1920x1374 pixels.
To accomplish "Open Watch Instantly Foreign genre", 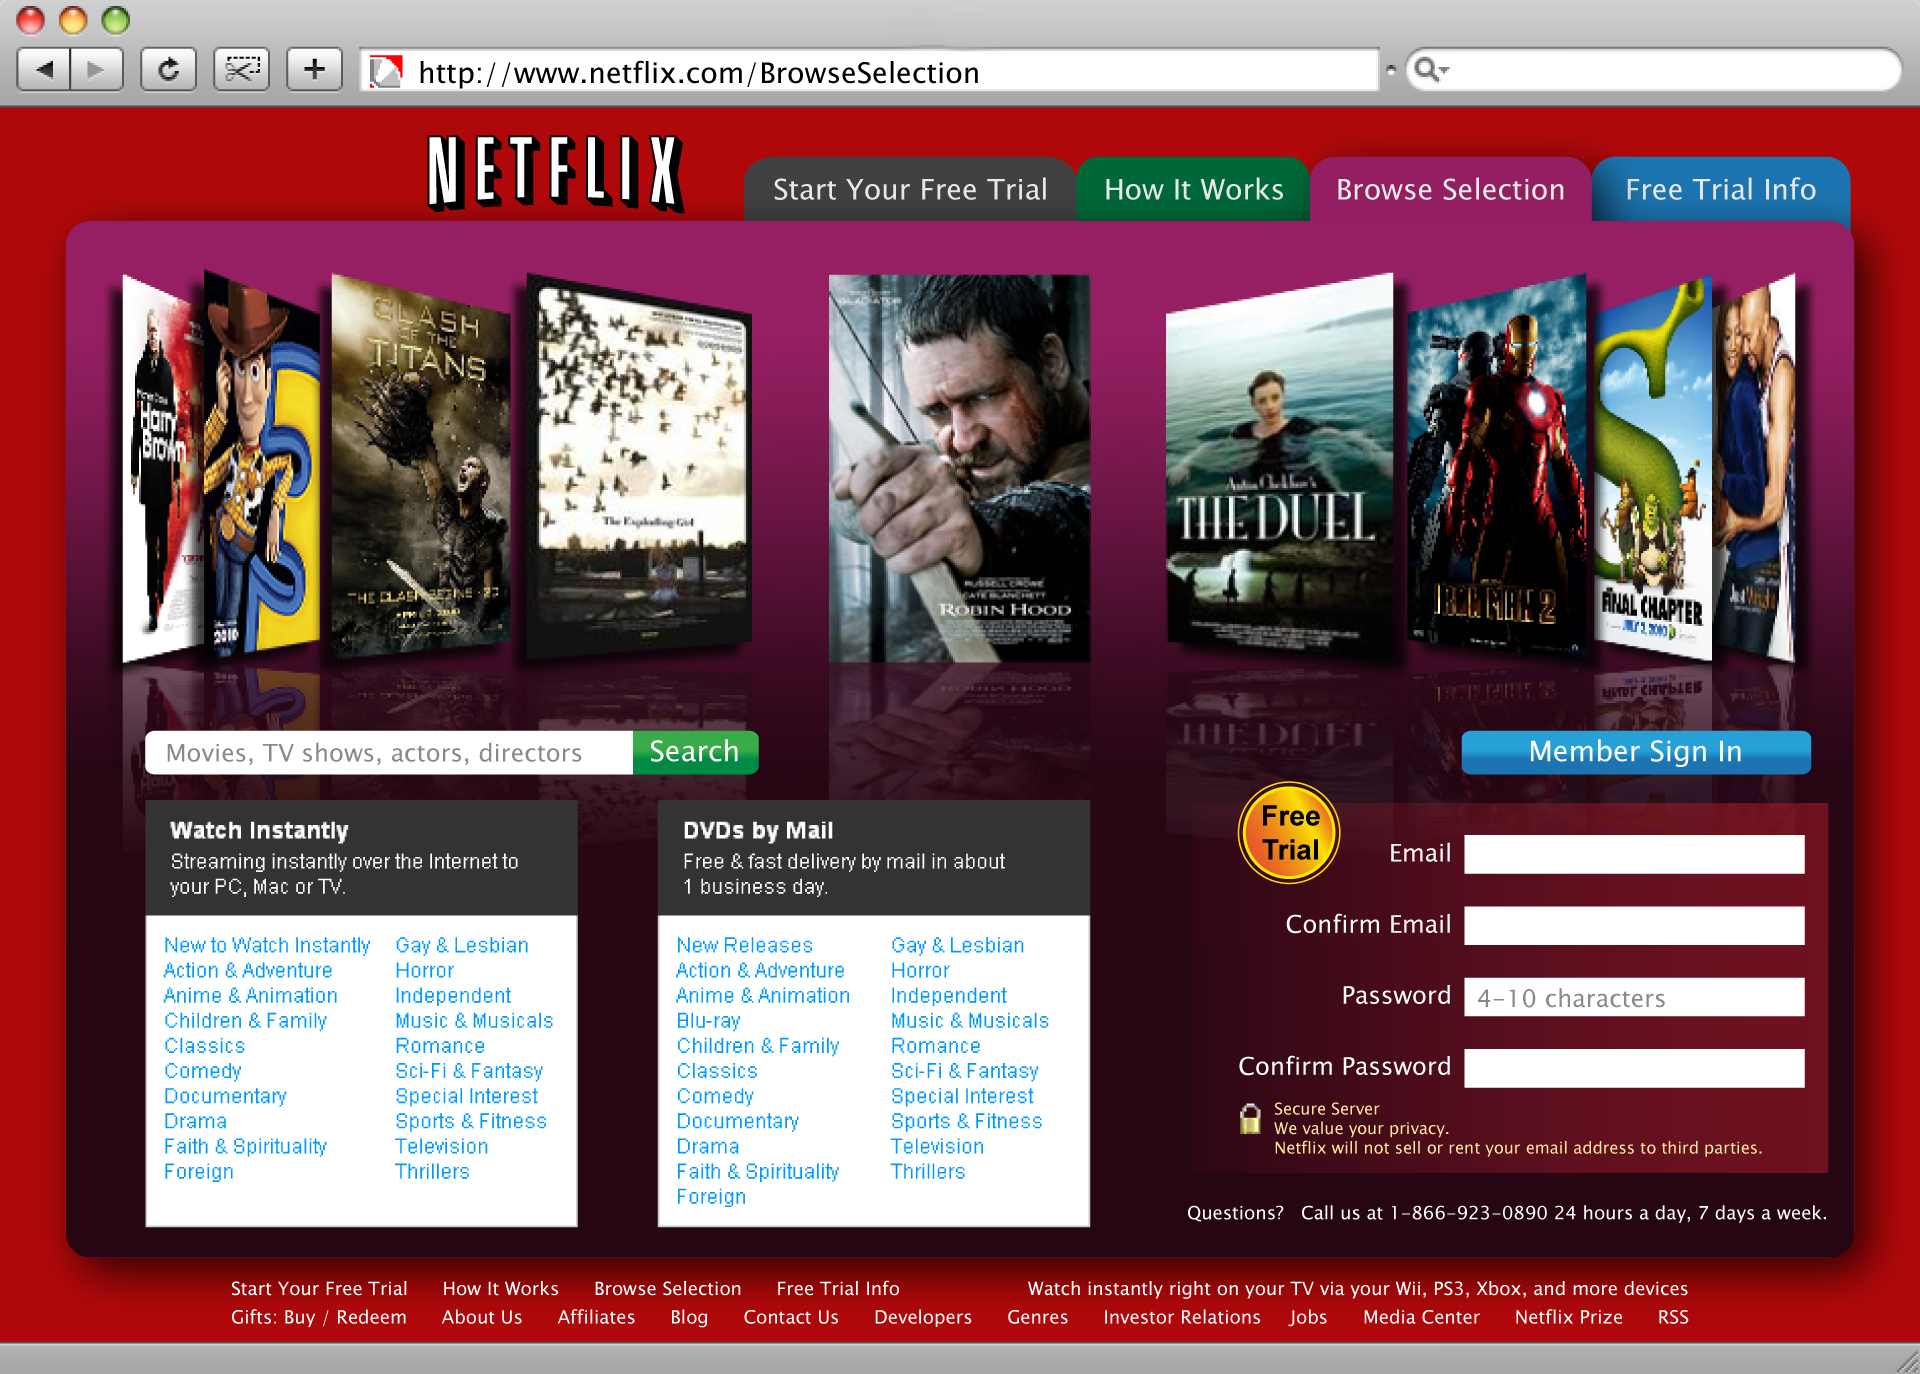I will [199, 1171].
